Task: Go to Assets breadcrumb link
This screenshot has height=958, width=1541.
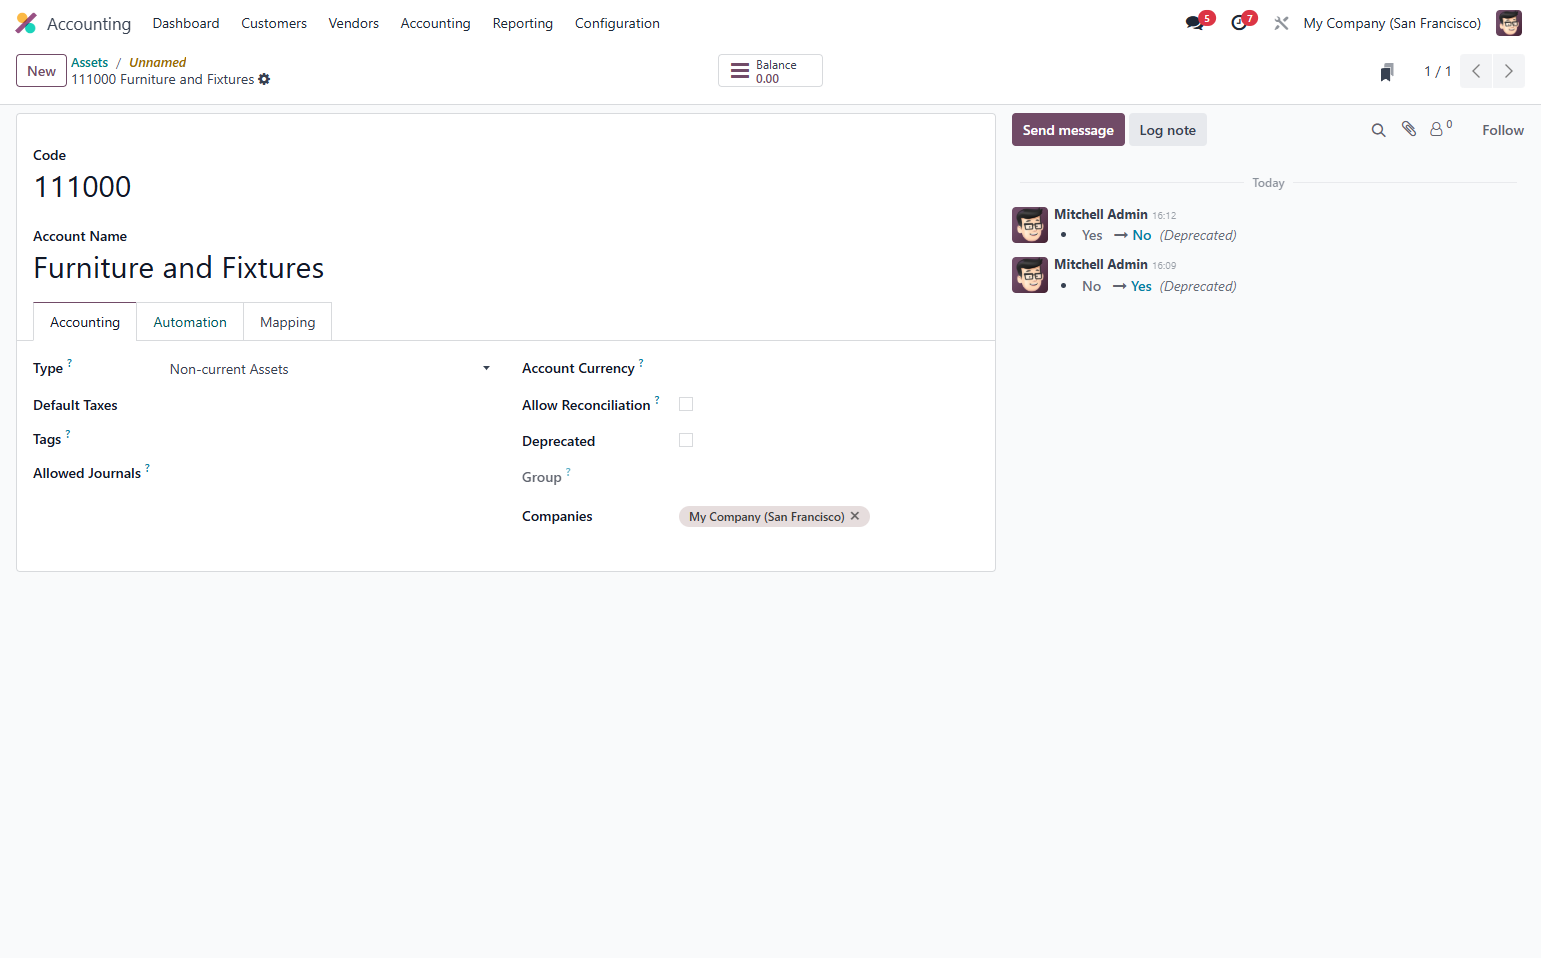Action: (89, 62)
